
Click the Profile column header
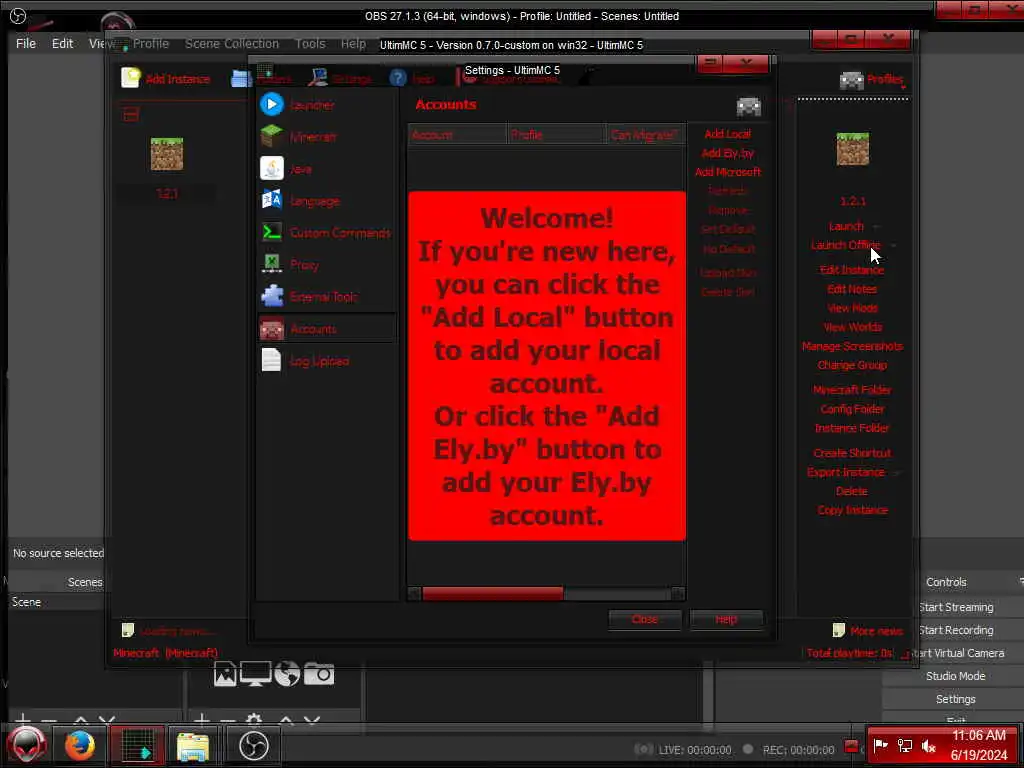tap(556, 135)
